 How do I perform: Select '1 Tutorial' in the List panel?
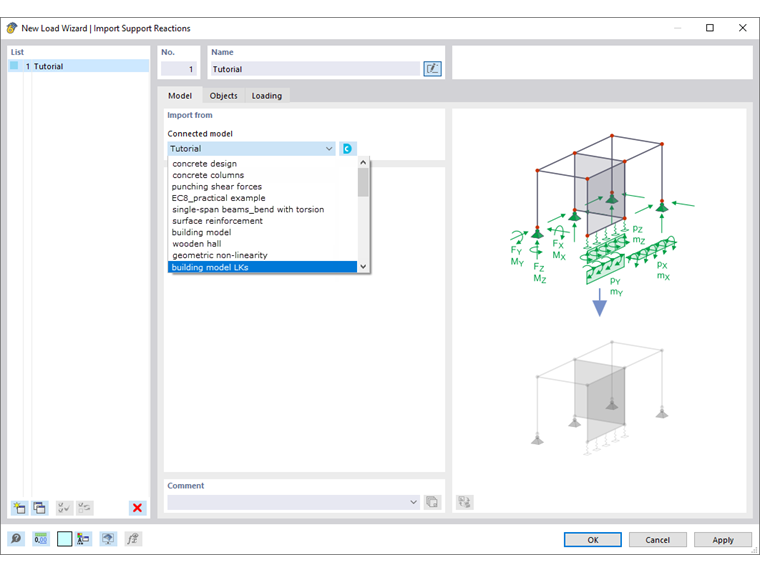[79, 66]
